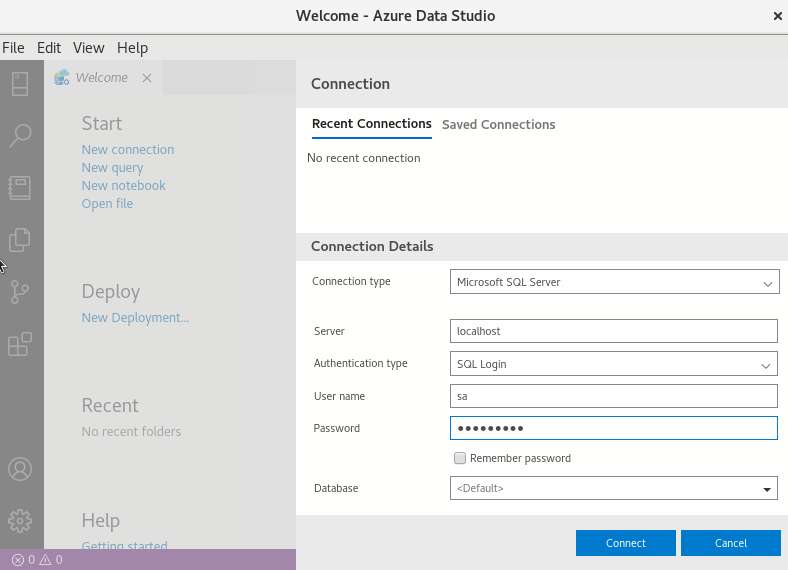Open the Notebooks view icon
Image resolution: width=788 pixels, height=570 pixels.
[x=20, y=187]
